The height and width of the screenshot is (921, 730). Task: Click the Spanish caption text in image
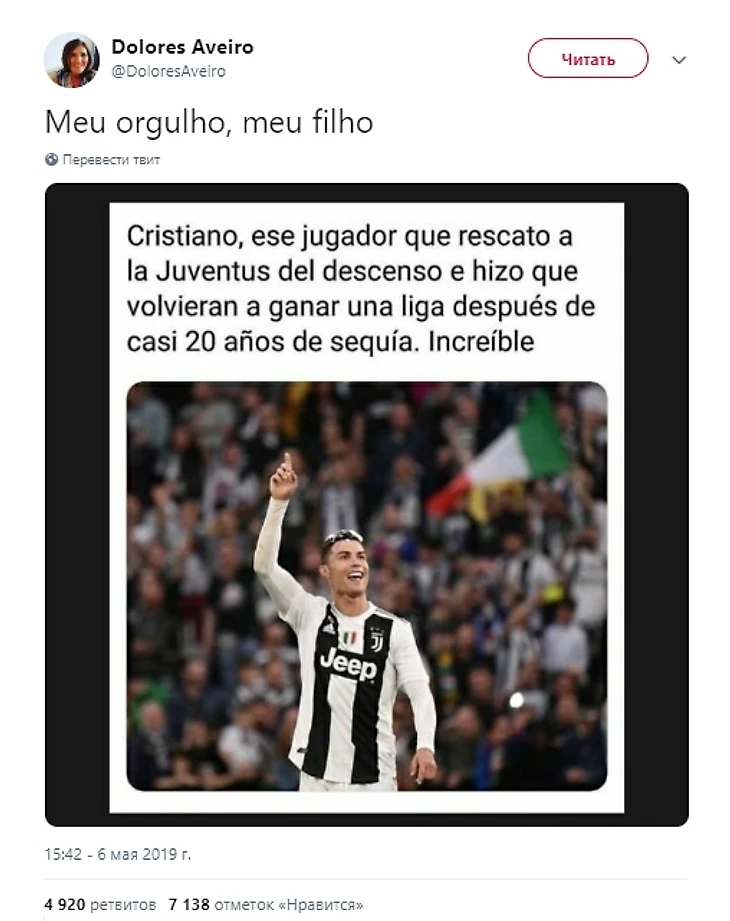[x=361, y=288]
